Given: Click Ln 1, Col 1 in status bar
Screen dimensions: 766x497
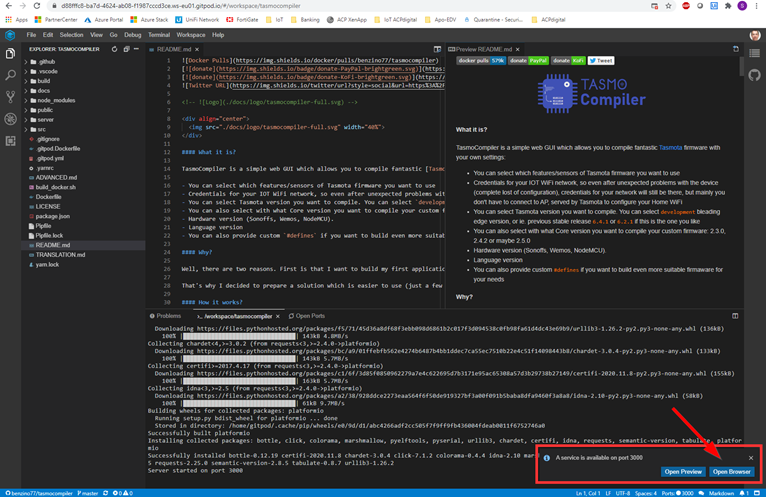Looking at the screenshot, I should [588, 493].
